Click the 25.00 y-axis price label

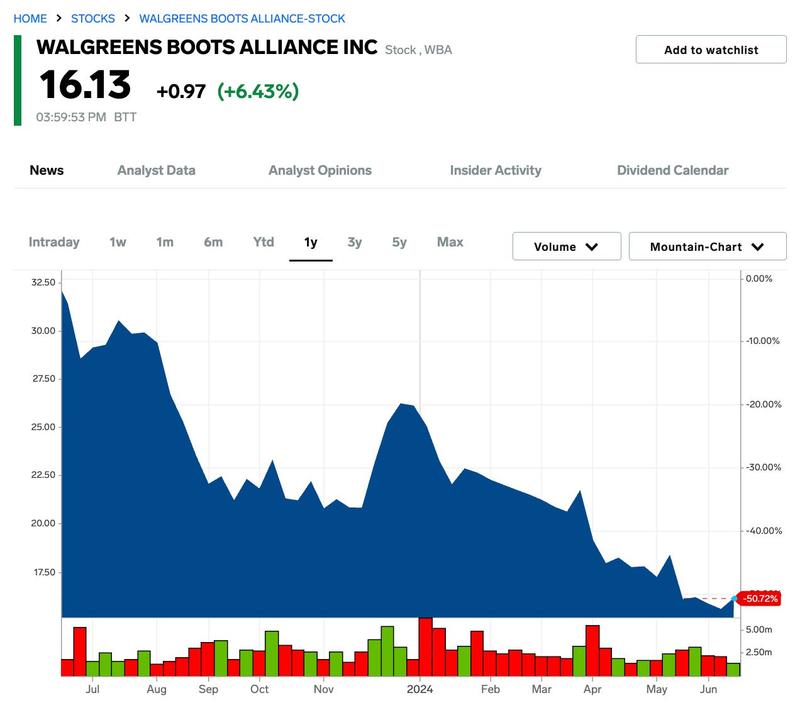43,427
